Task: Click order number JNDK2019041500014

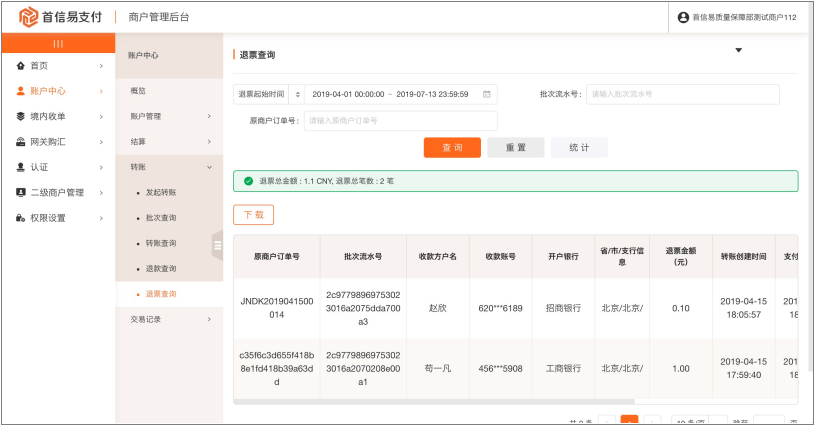Action: (277, 308)
